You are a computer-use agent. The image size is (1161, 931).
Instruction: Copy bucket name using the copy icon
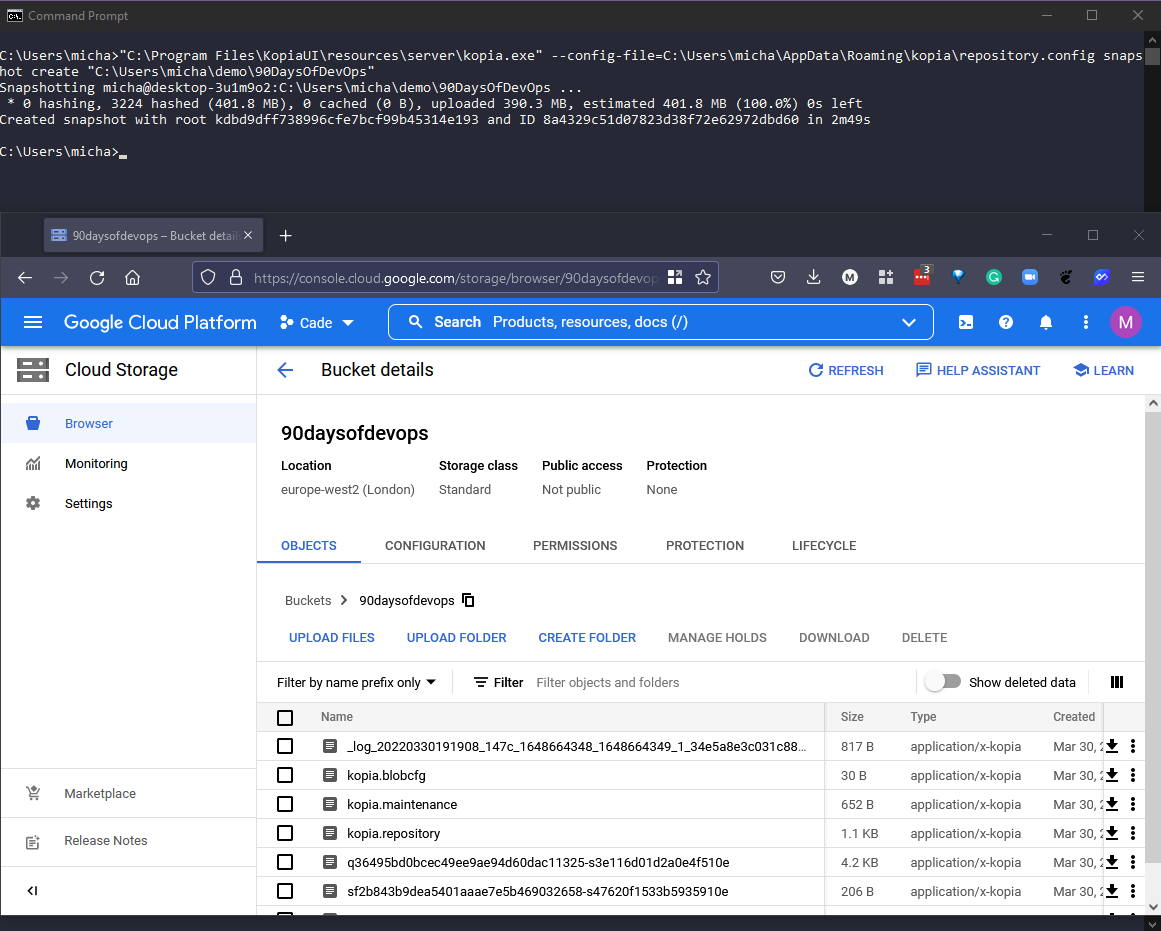click(468, 601)
